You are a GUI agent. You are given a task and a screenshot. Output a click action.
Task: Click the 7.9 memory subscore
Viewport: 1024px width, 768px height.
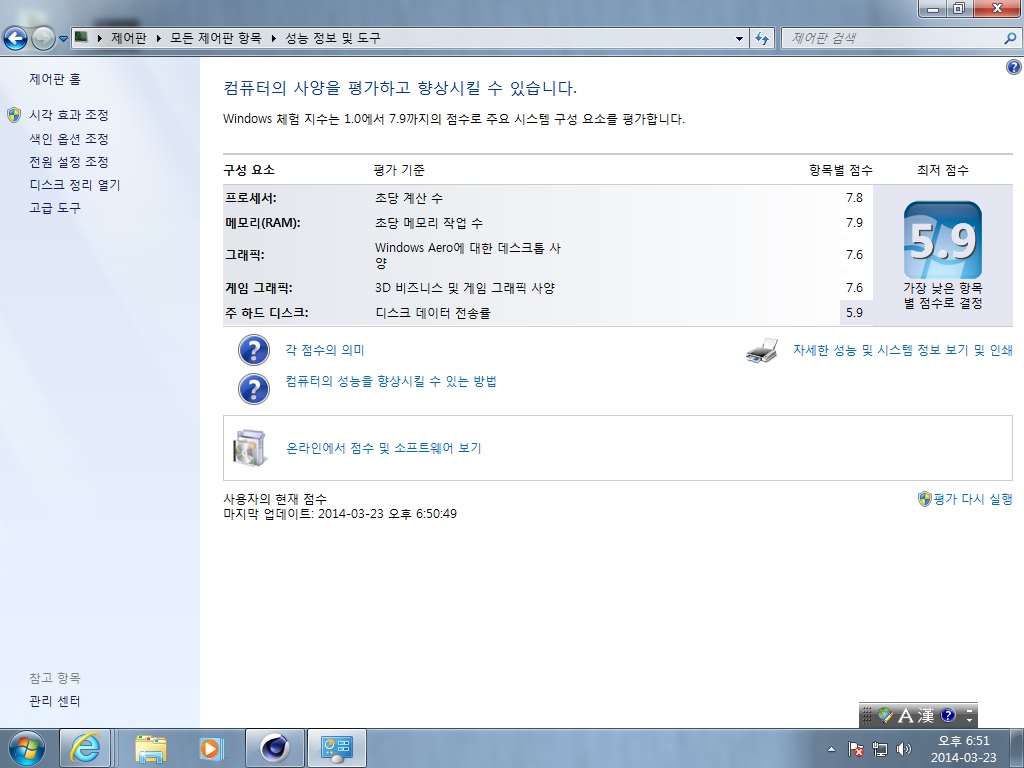pyautogui.click(x=854, y=223)
